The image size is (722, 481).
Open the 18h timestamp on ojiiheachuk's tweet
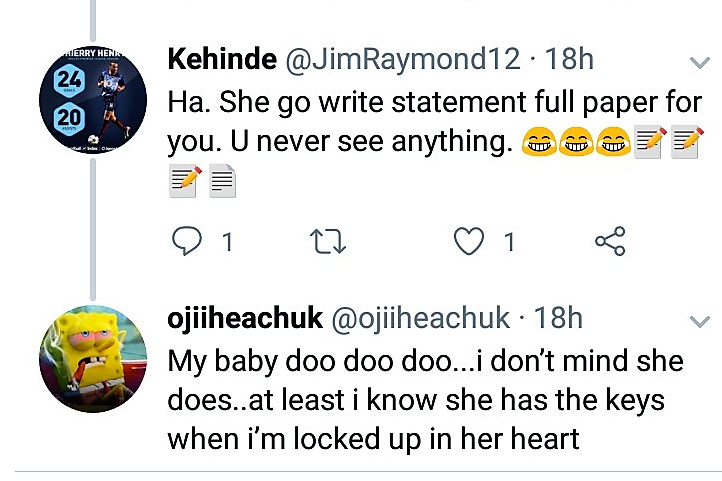tap(558, 319)
